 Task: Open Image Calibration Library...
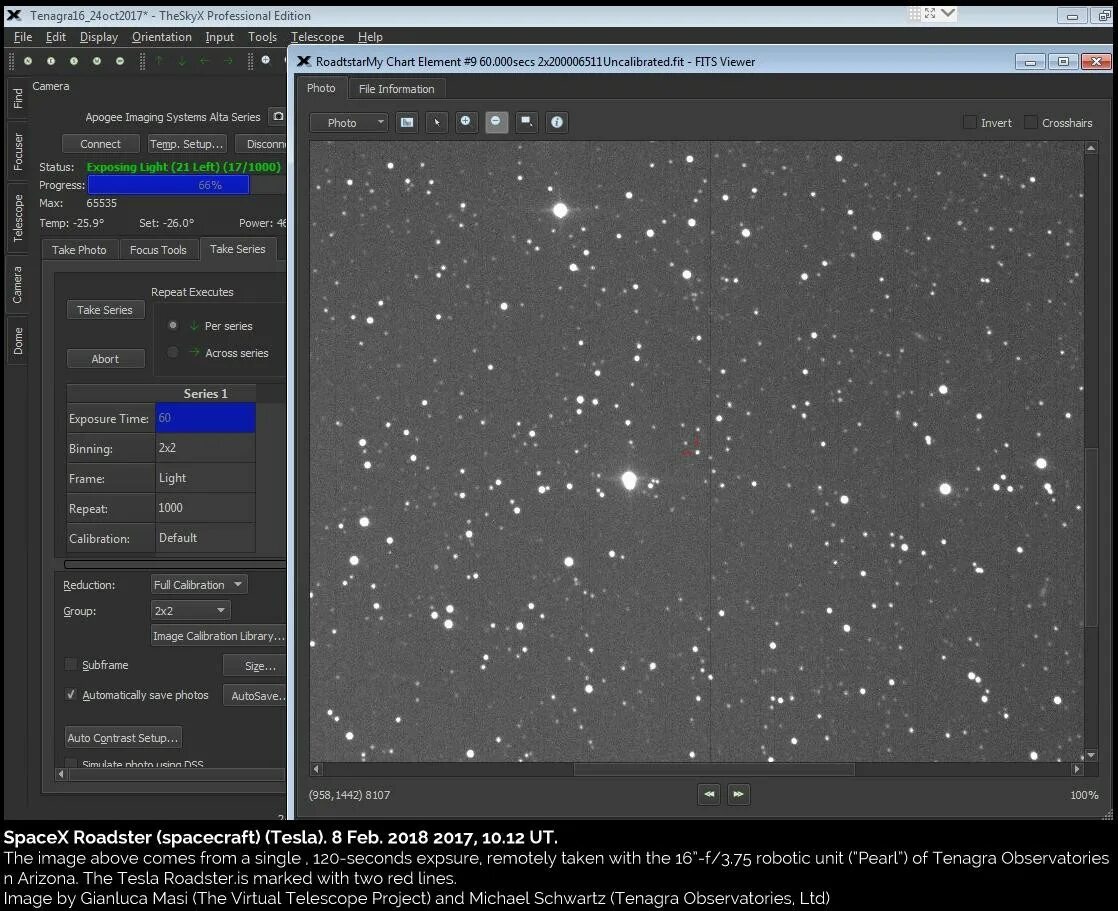218,636
